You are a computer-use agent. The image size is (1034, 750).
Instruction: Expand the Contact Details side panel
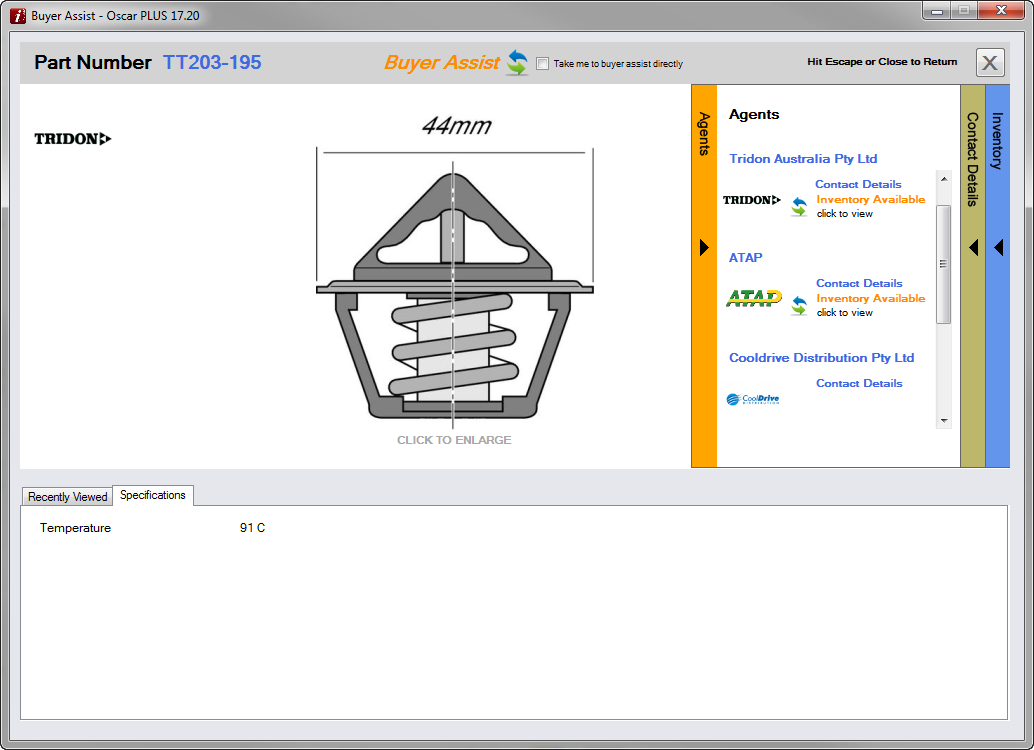pos(973,247)
